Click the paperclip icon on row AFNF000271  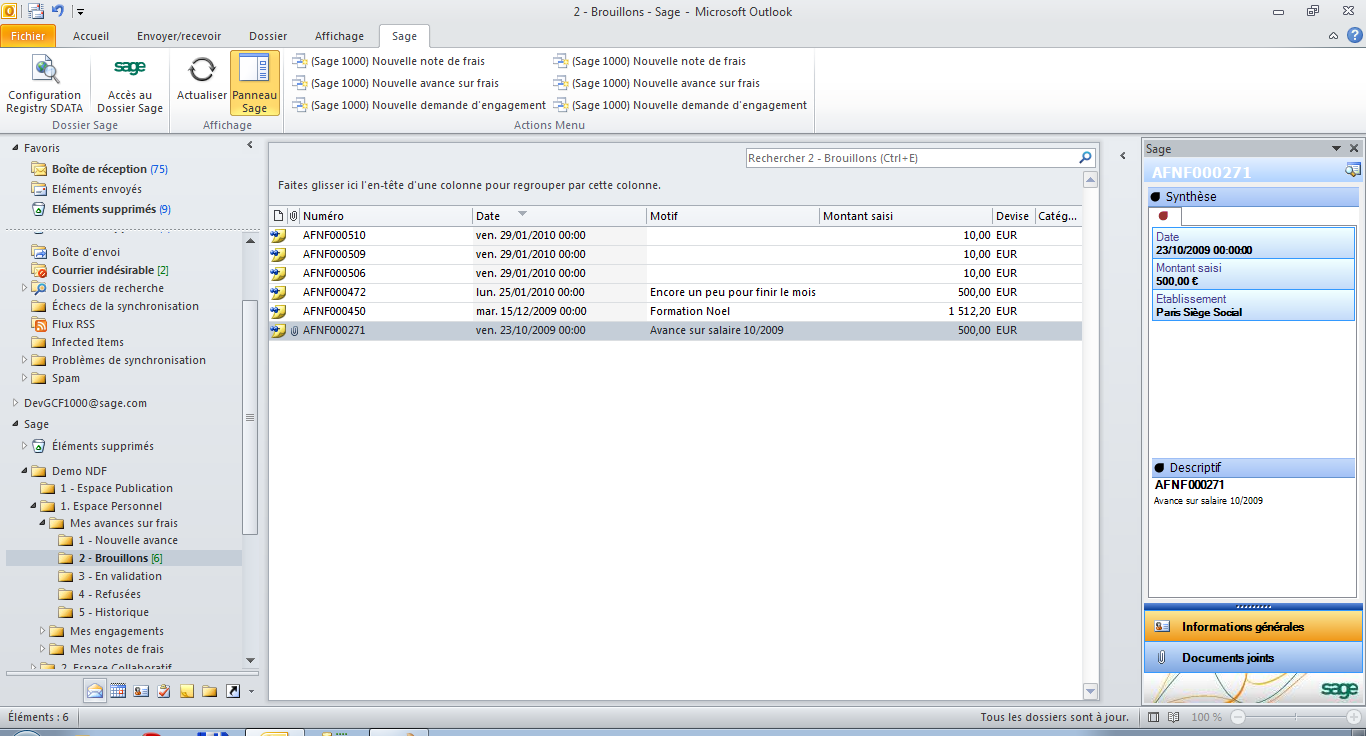click(x=294, y=330)
